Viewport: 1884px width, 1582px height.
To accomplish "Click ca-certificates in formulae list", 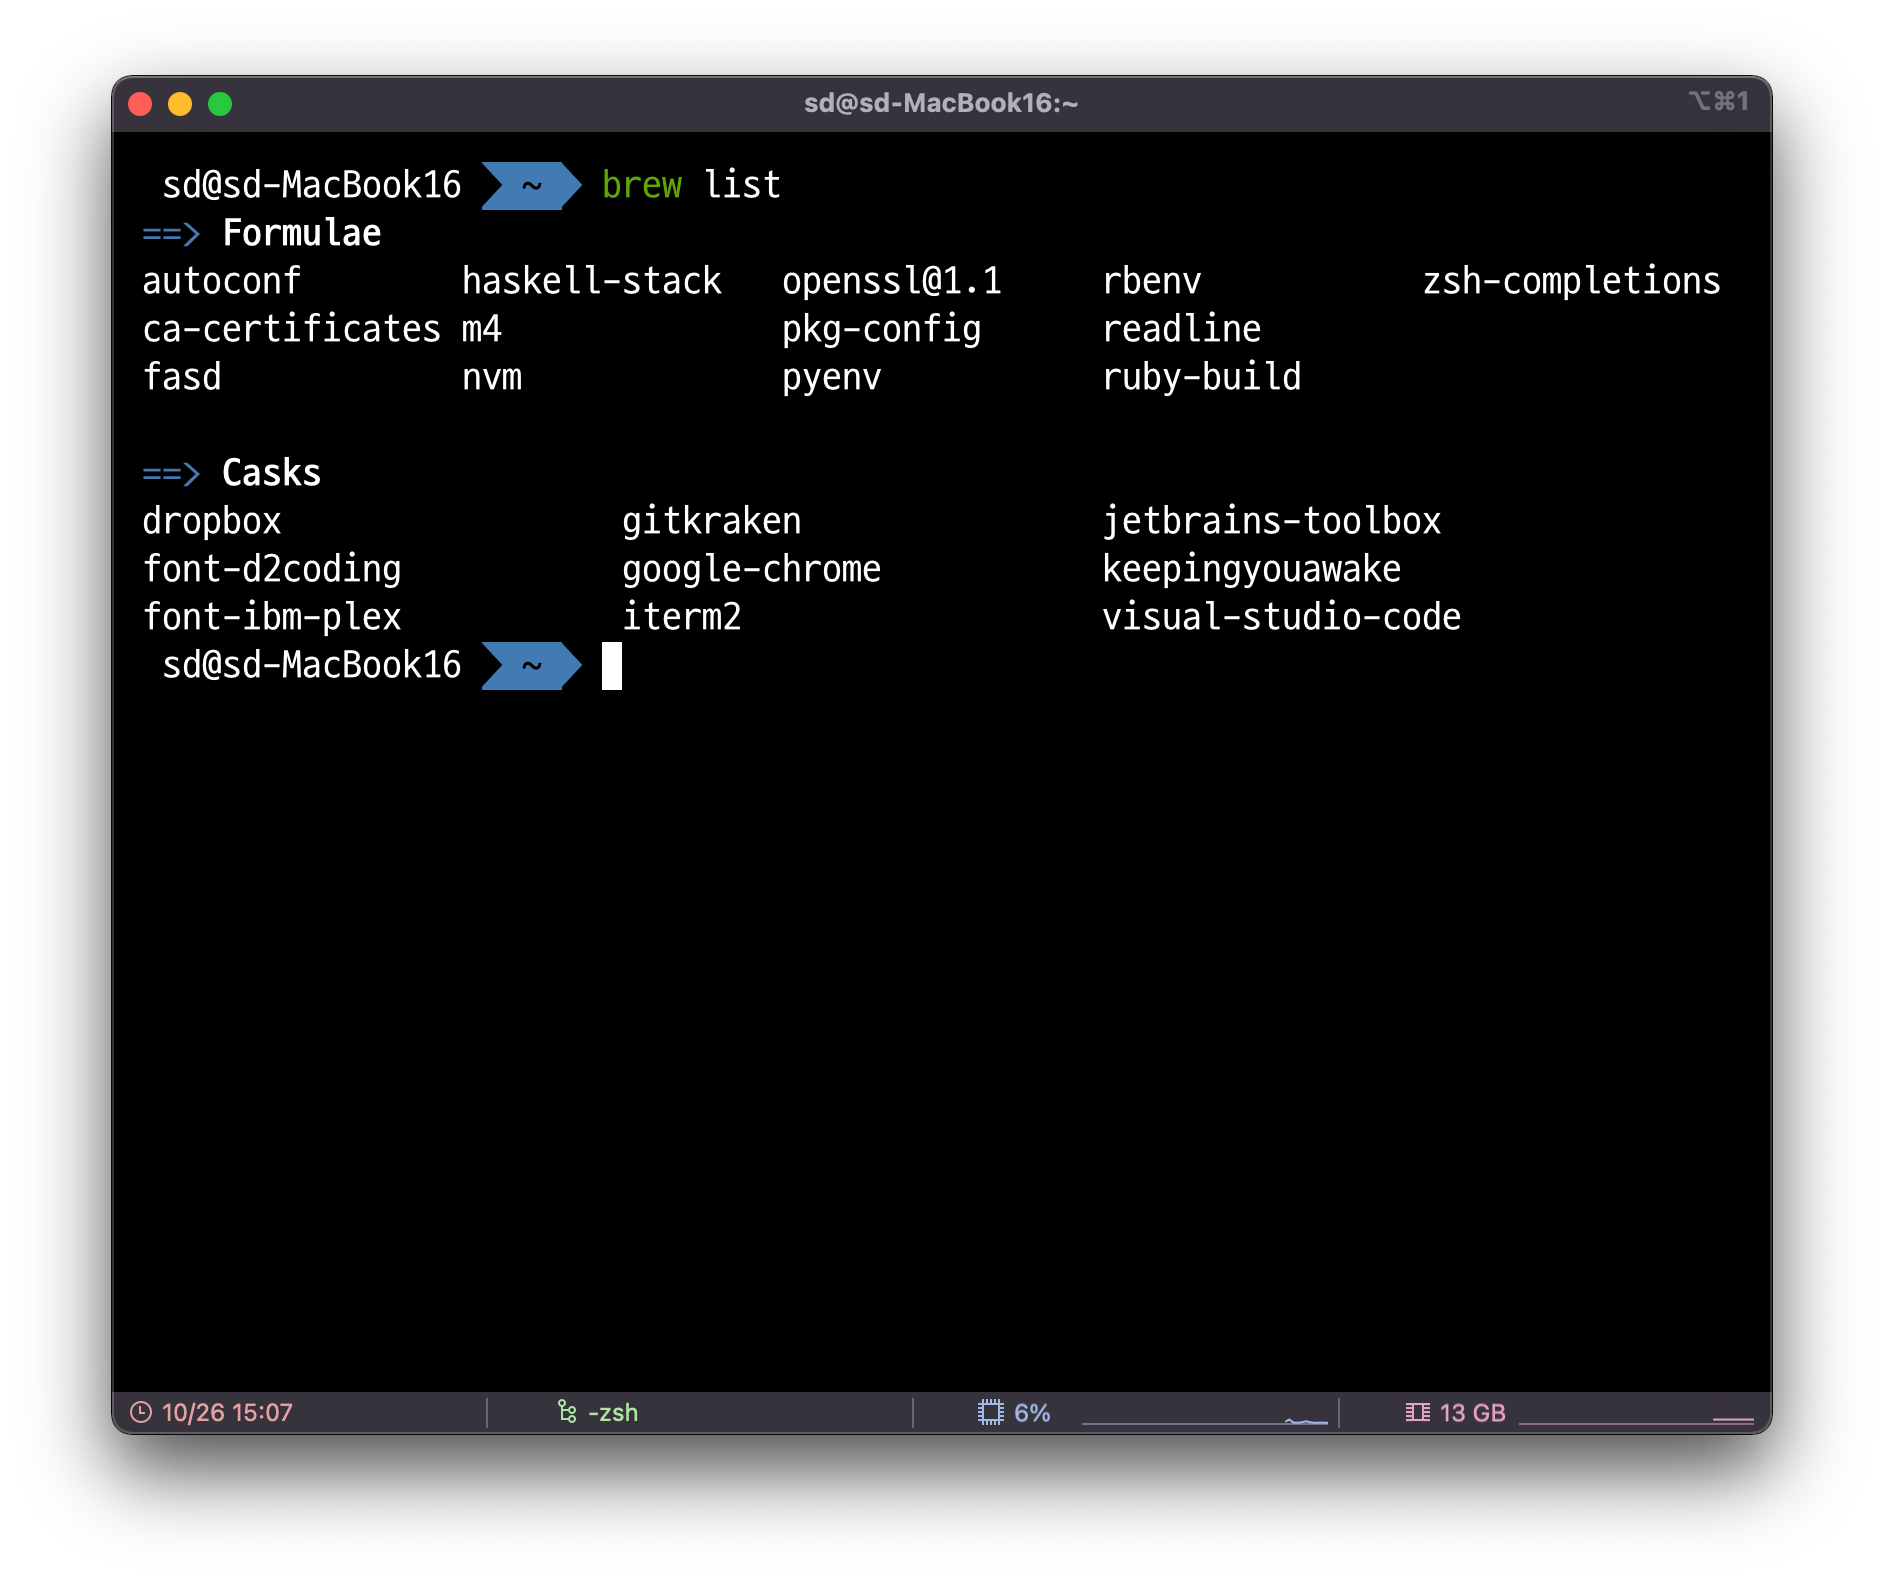I will coord(291,329).
